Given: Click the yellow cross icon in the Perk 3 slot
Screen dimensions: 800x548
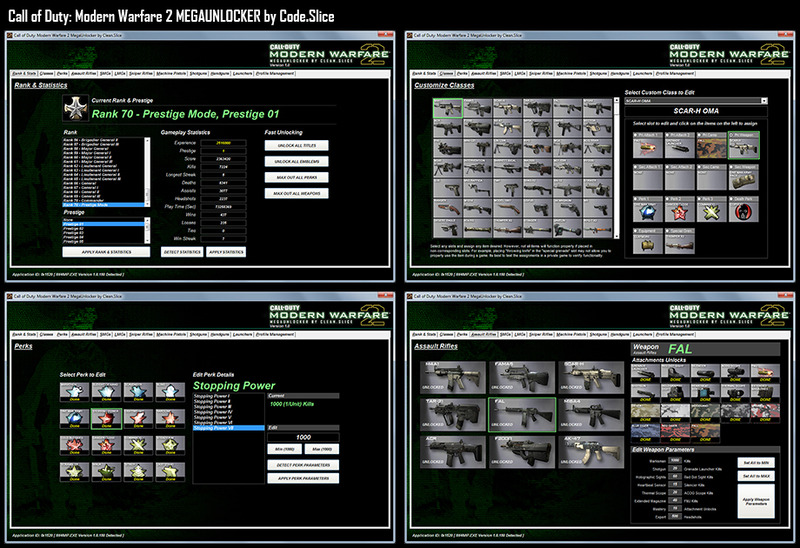Looking at the screenshot, I should click(x=711, y=211).
